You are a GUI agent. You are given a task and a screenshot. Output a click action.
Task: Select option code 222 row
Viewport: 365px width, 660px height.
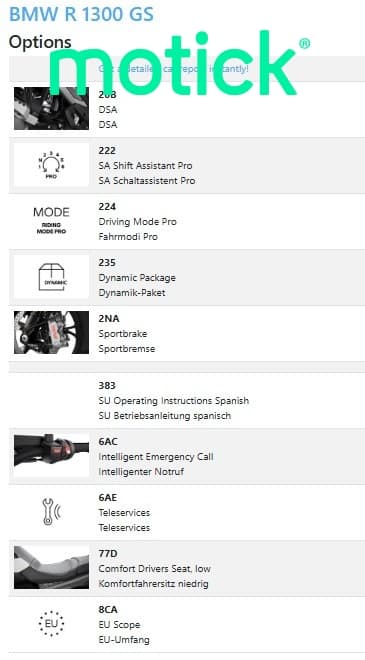point(187,165)
